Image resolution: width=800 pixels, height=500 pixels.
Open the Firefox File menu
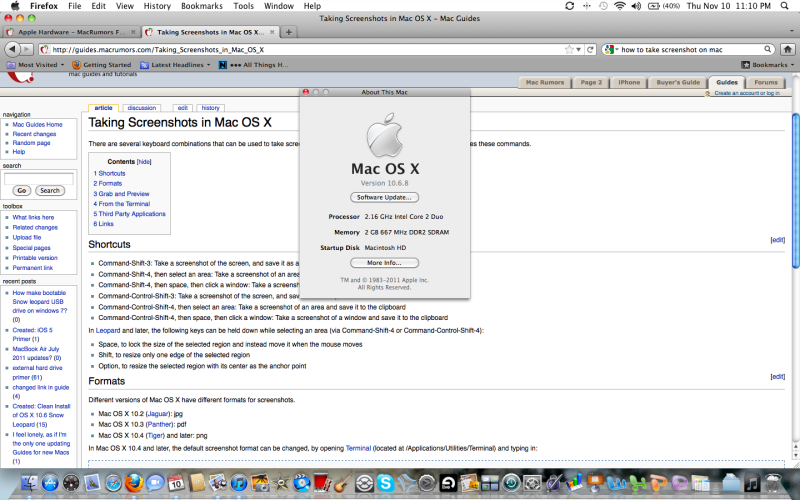pyautogui.click(x=74, y=6)
